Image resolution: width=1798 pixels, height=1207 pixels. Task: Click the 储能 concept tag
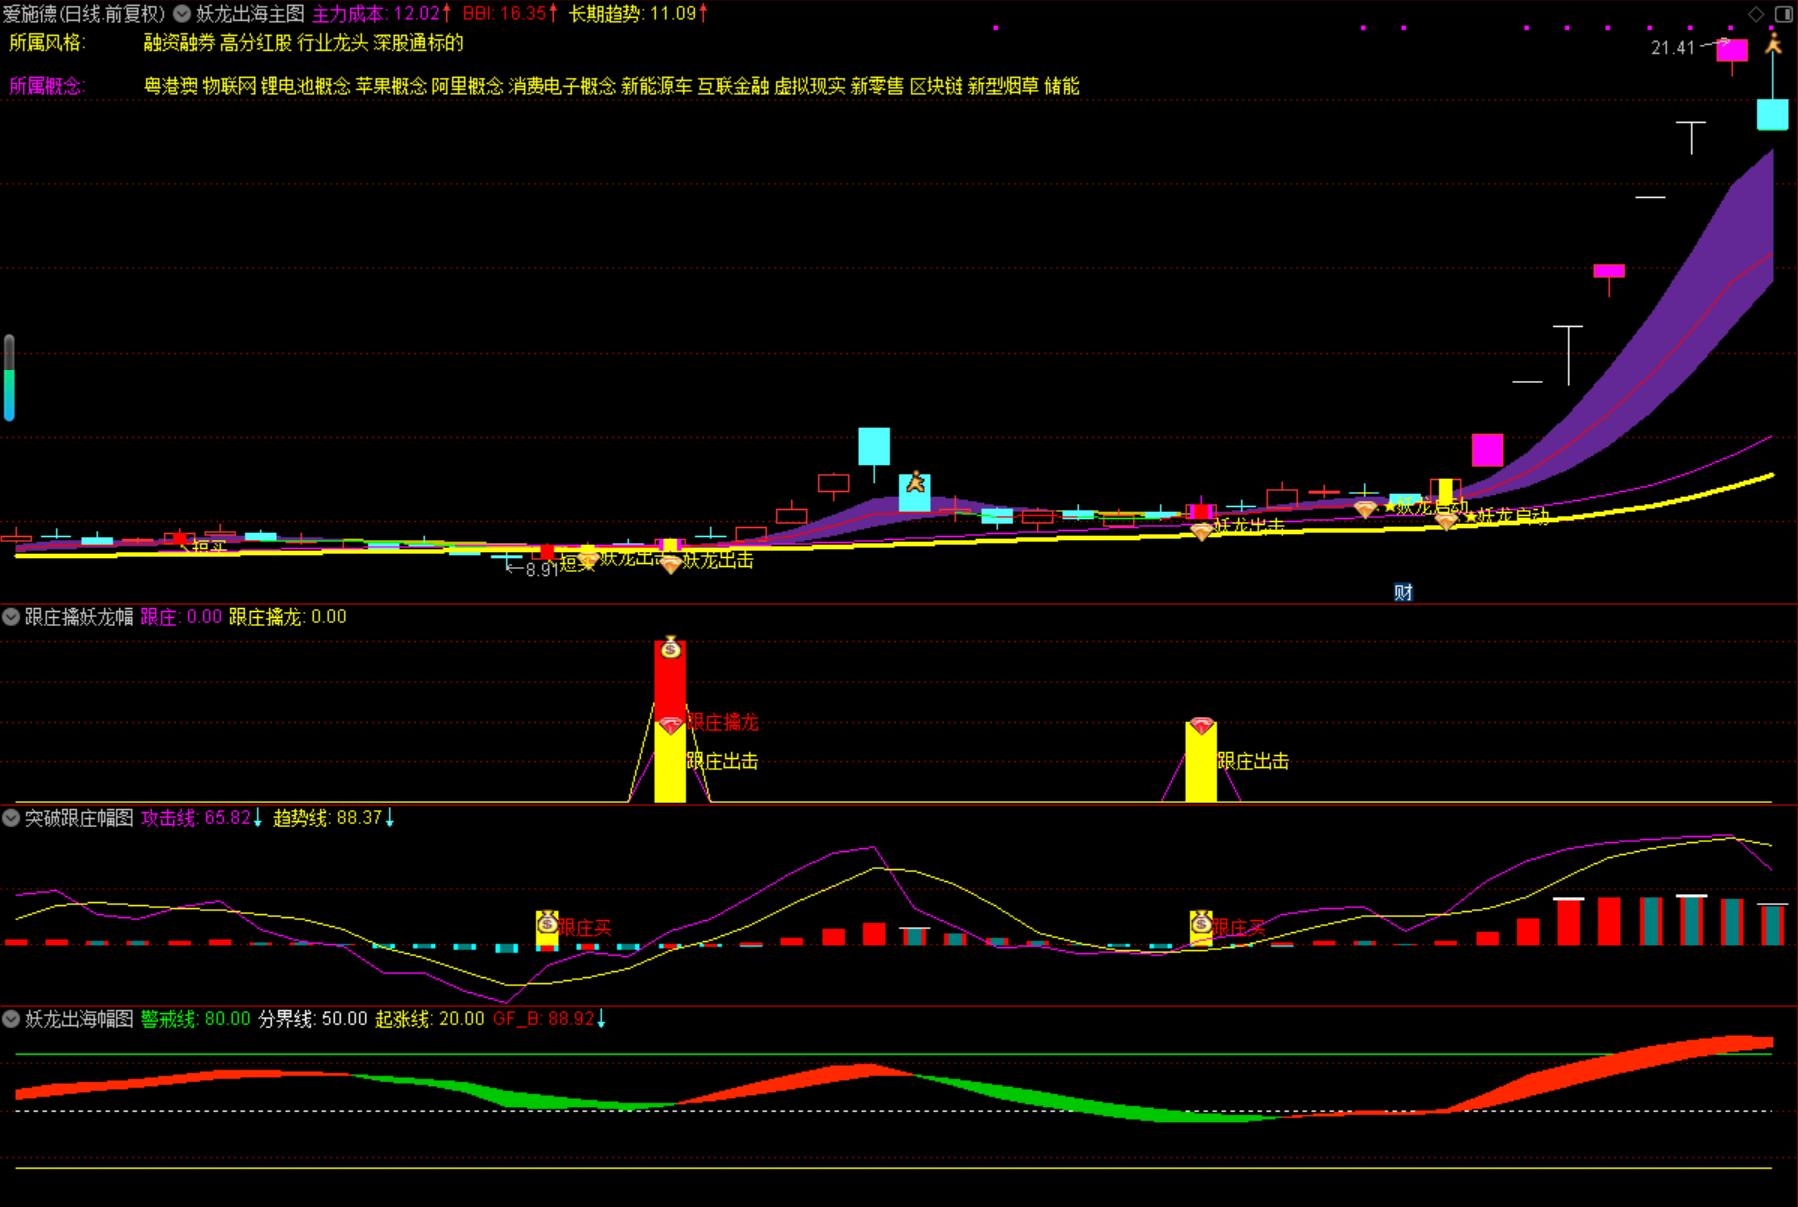click(1062, 86)
